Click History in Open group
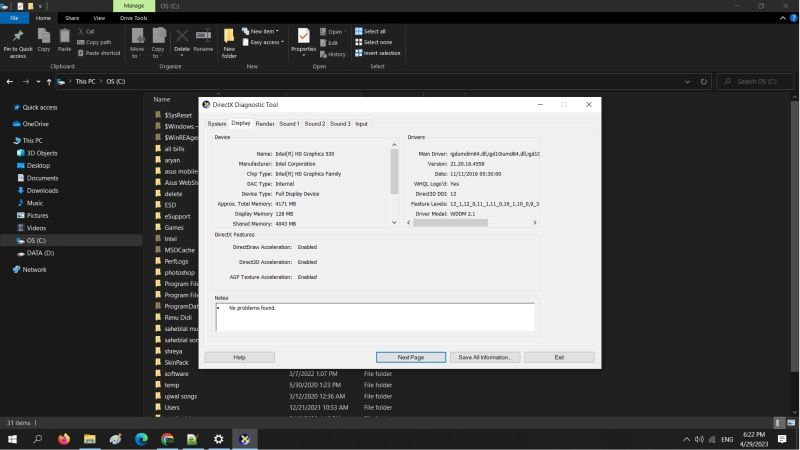This screenshot has height=450, width=800. 333,54
